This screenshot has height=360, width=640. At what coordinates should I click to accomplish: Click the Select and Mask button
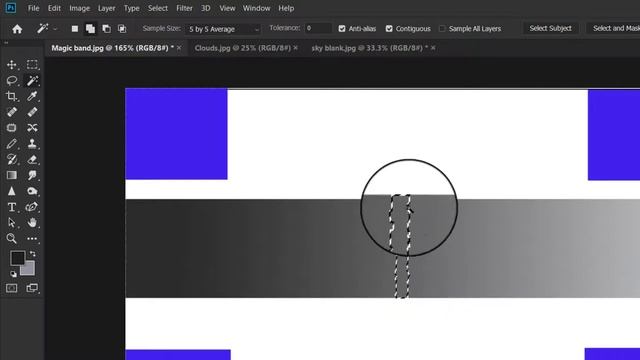(613, 28)
